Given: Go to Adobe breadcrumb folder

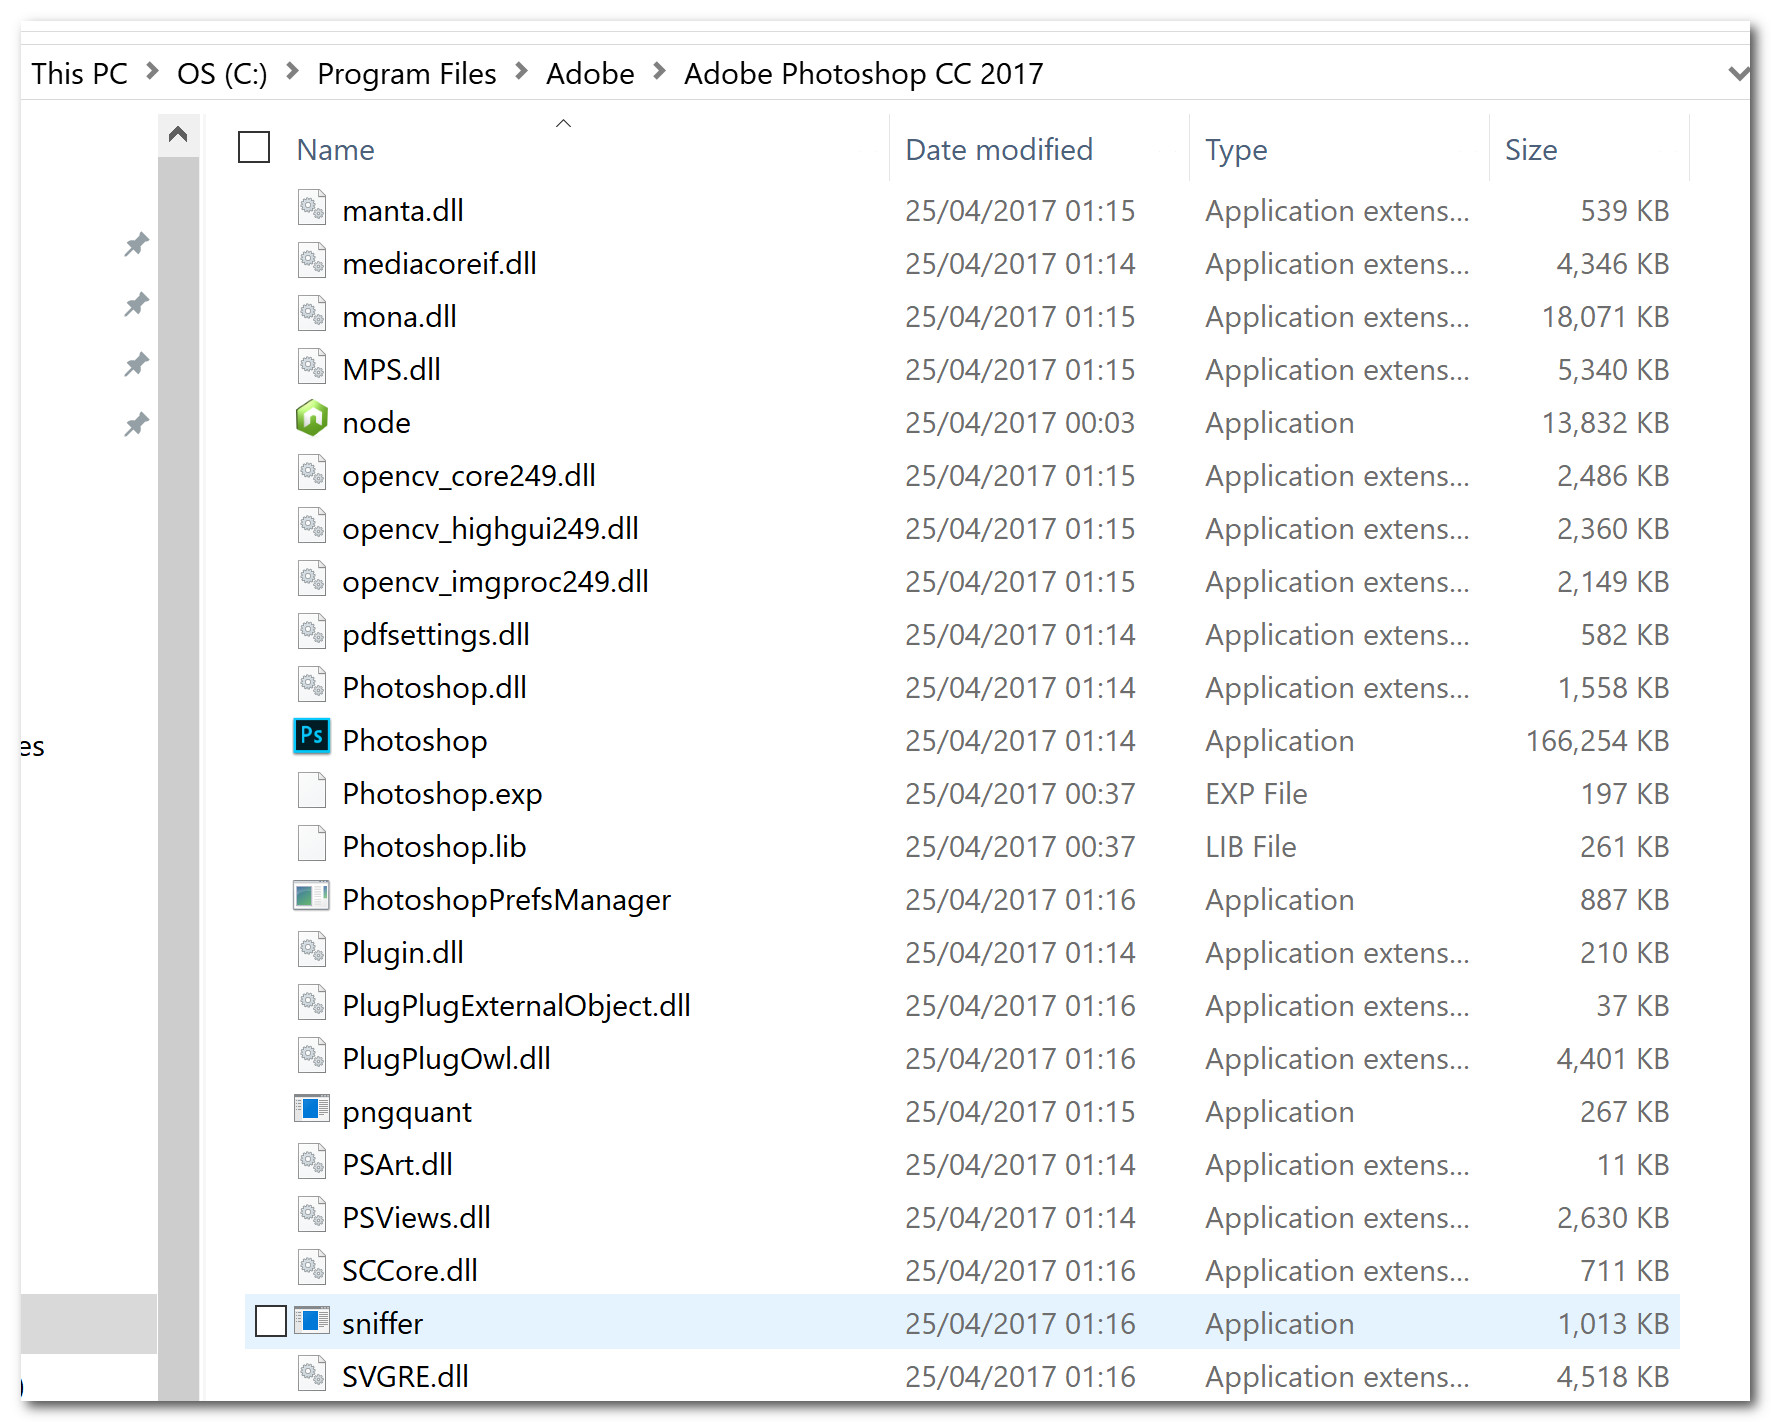Looking at the screenshot, I should [x=590, y=73].
